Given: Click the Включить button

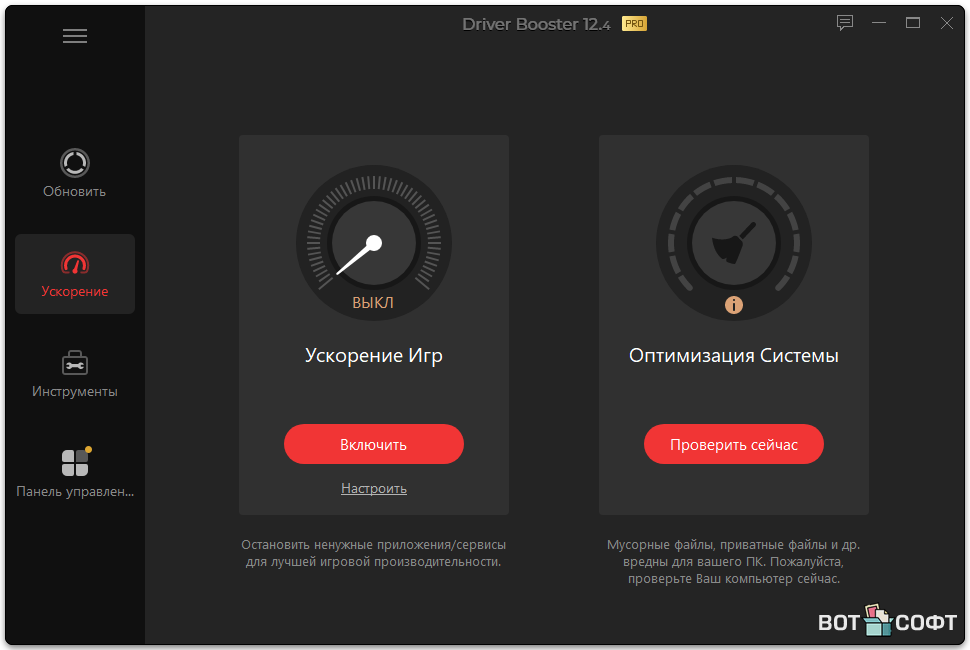Looking at the screenshot, I should click(374, 444).
